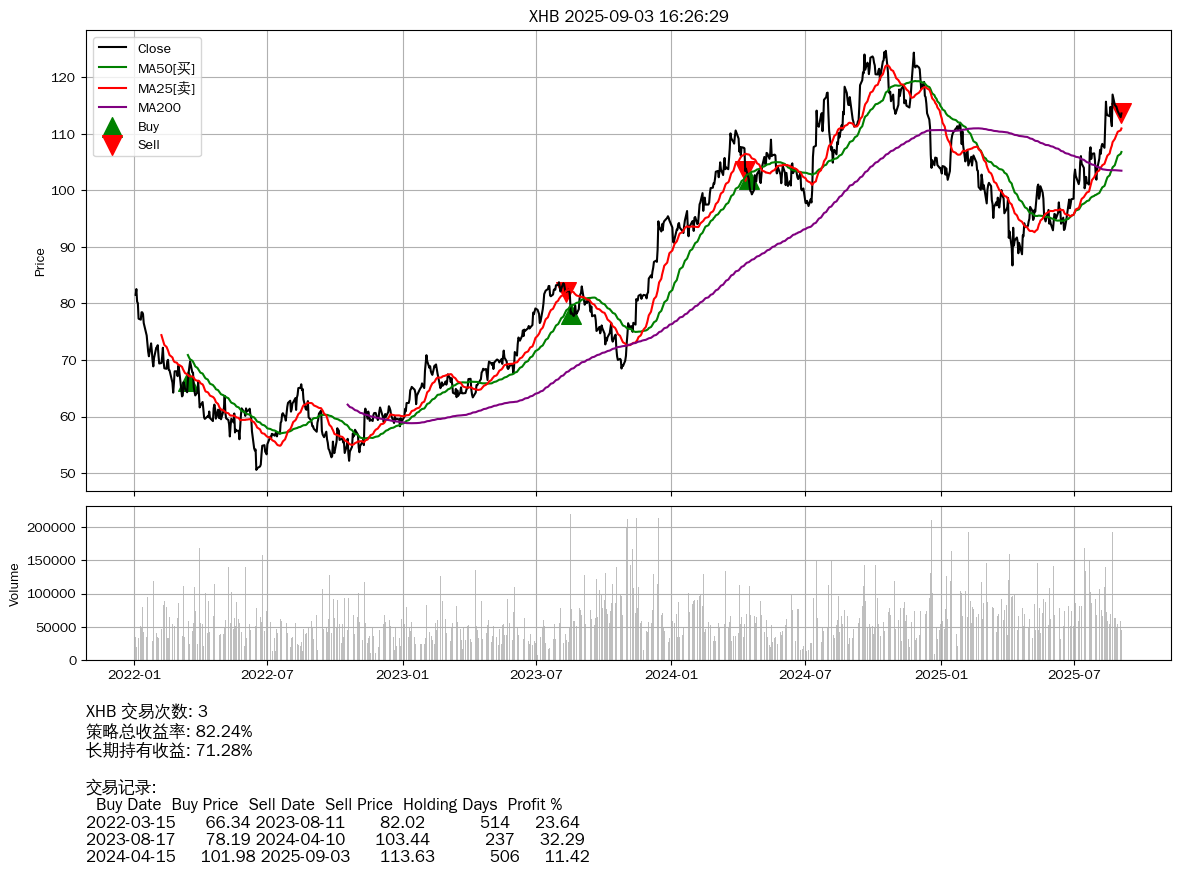This screenshot has height=875, width=1181.
Task: Click the trade row with Buy Date 2023-08-17
Action: pyautogui.click(x=336, y=838)
